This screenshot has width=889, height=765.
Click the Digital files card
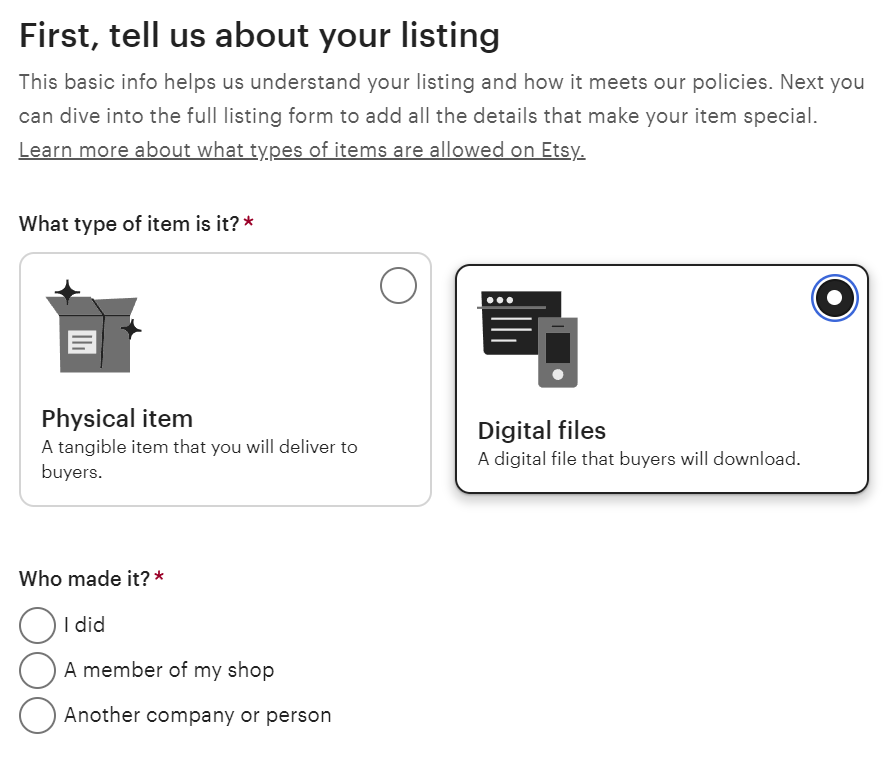click(x=665, y=380)
